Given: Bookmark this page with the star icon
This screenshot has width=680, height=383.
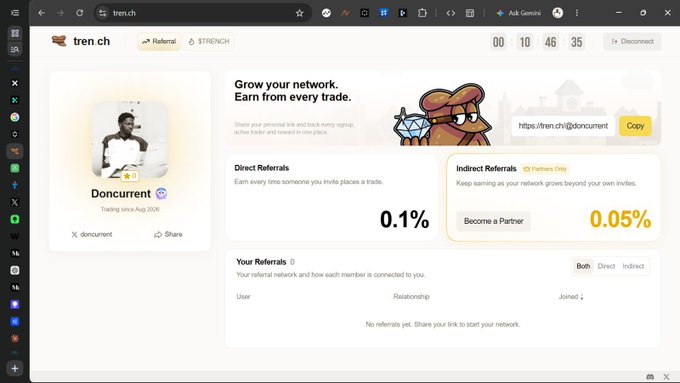Looking at the screenshot, I should (299, 13).
